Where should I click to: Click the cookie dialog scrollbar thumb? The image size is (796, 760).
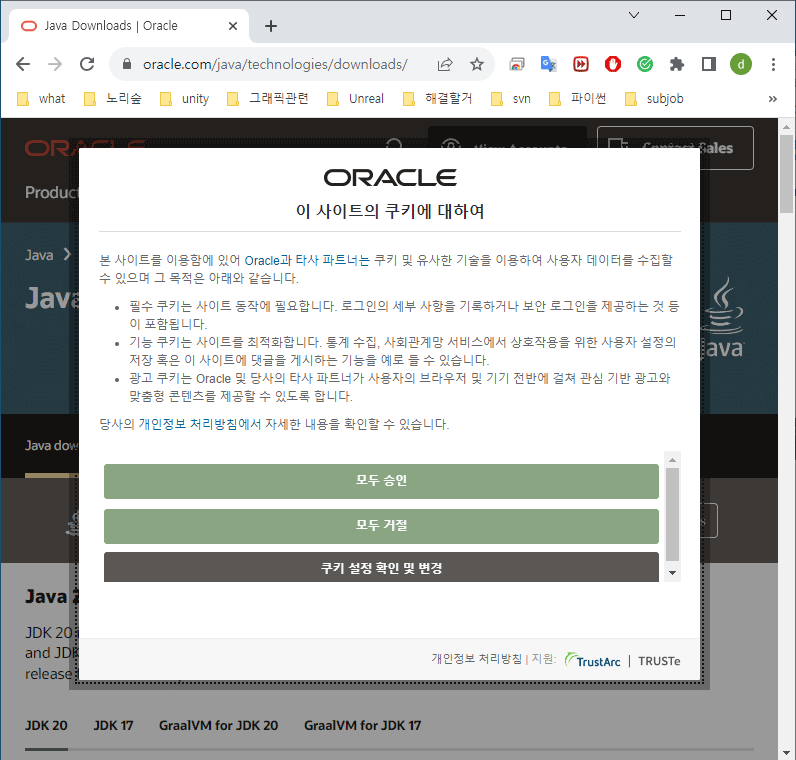coord(672,514)
